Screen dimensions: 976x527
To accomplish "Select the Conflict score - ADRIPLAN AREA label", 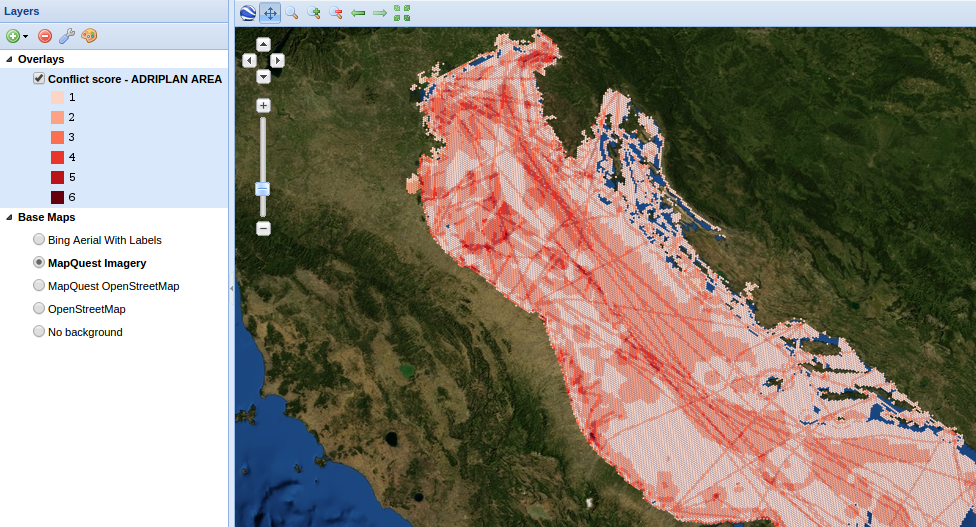I will 134,79.
